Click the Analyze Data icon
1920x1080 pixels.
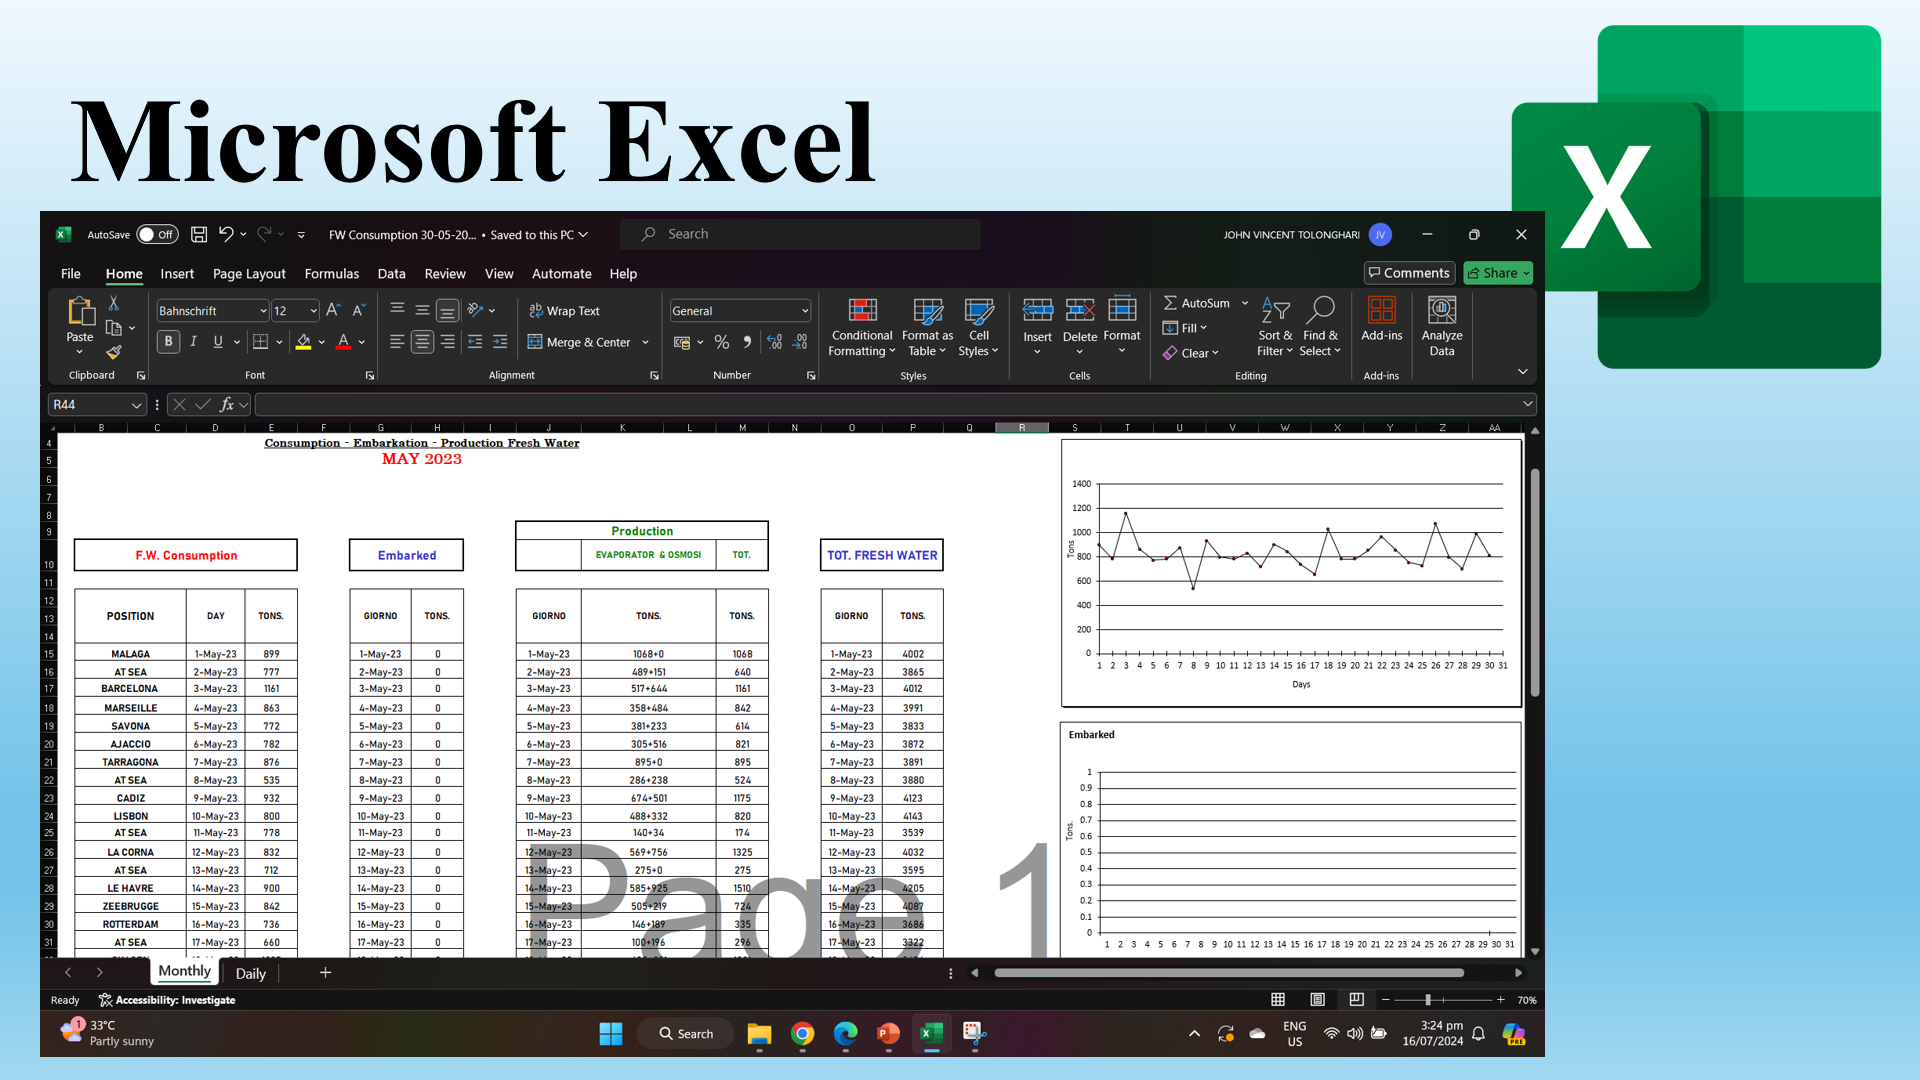click(1441, 311)
